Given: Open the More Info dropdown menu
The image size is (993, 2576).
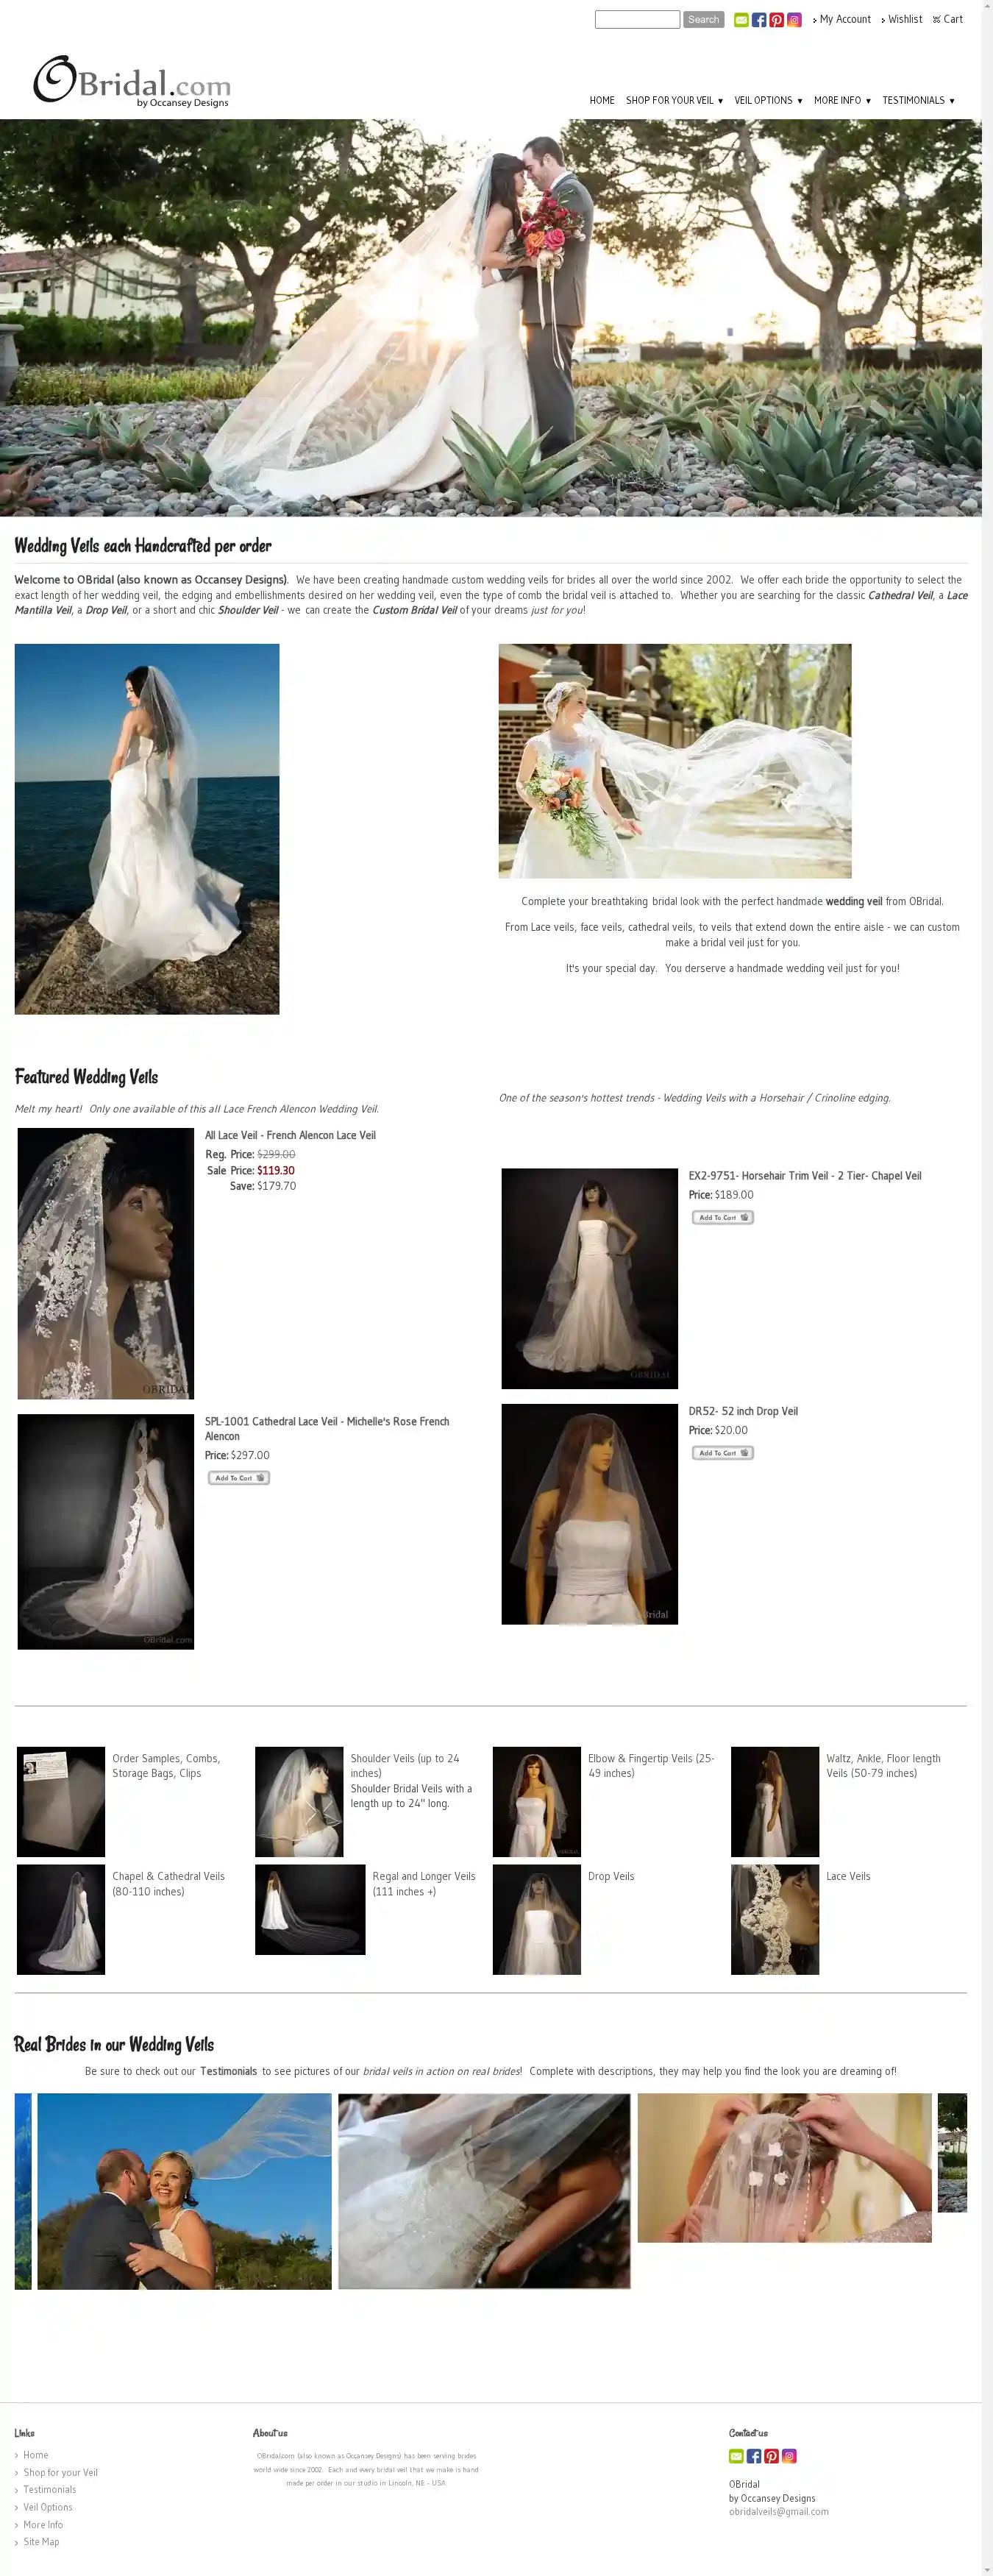Looking at the screenshot, I should coord(842,100).
